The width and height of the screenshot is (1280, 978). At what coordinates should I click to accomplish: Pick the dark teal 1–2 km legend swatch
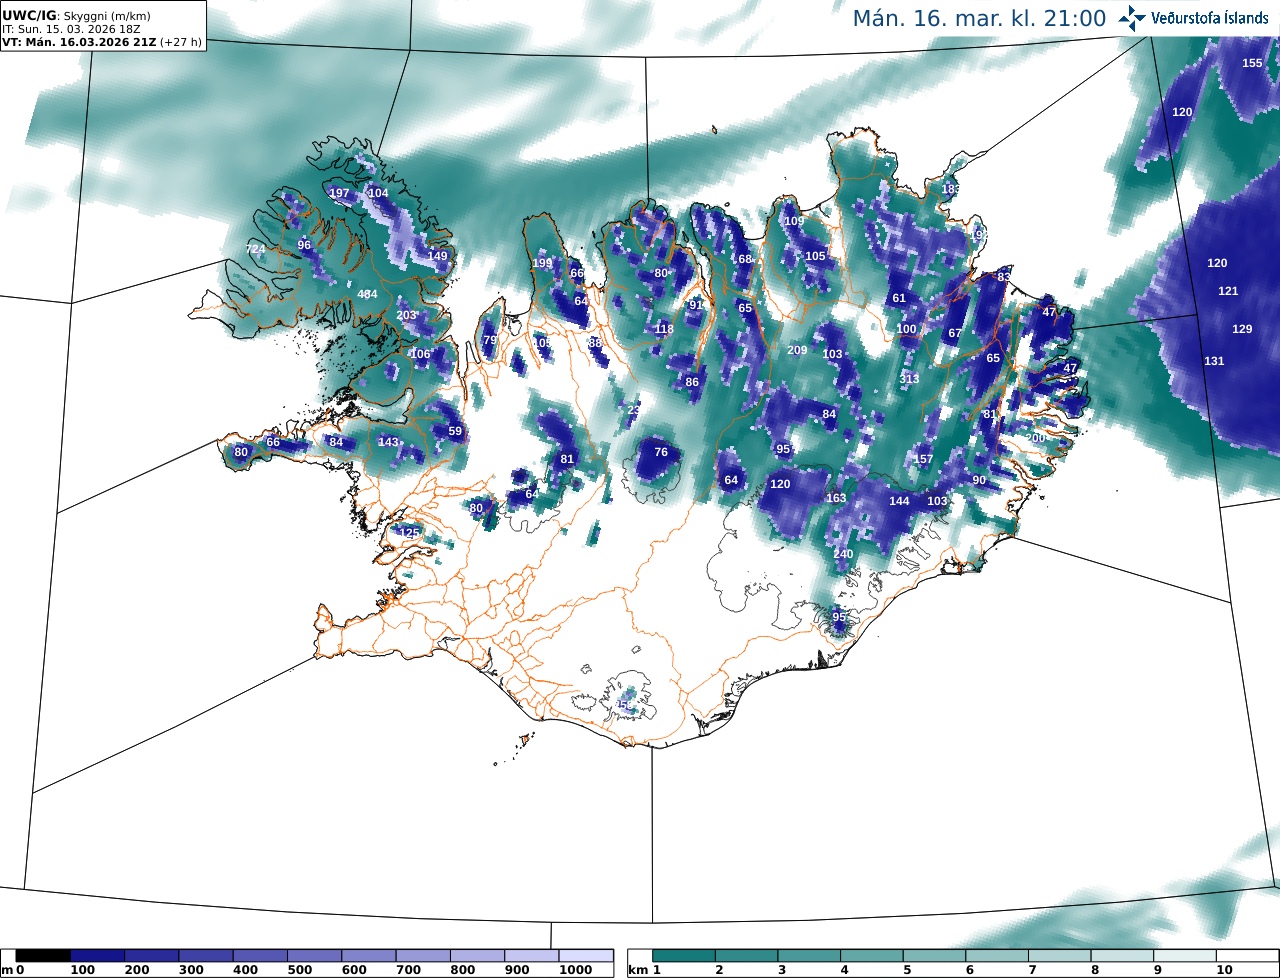click(683, 956)
